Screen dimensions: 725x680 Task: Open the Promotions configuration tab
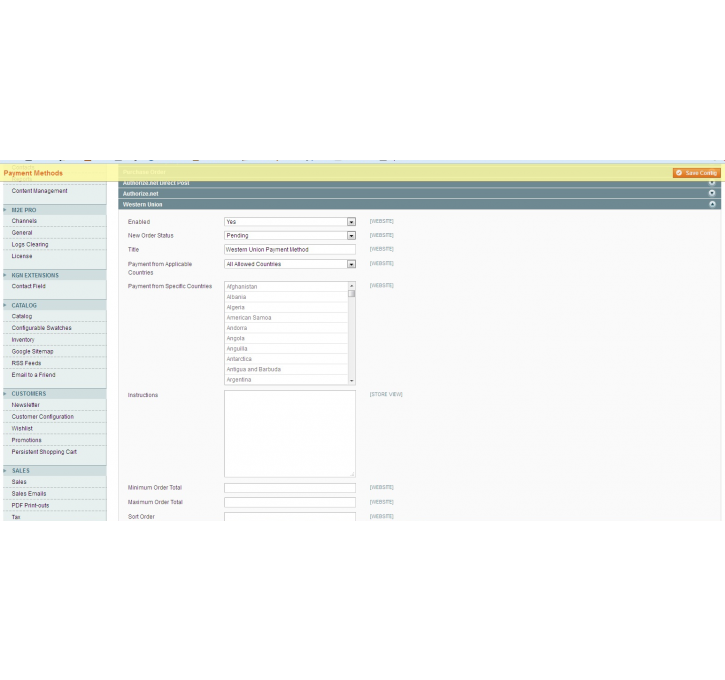coord(26,440)
